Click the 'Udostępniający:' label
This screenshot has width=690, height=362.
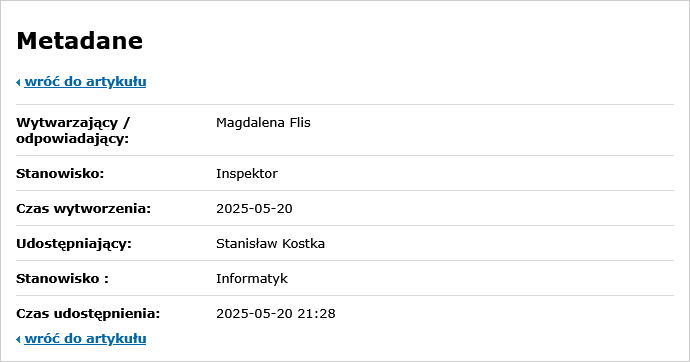click(74, 244)
